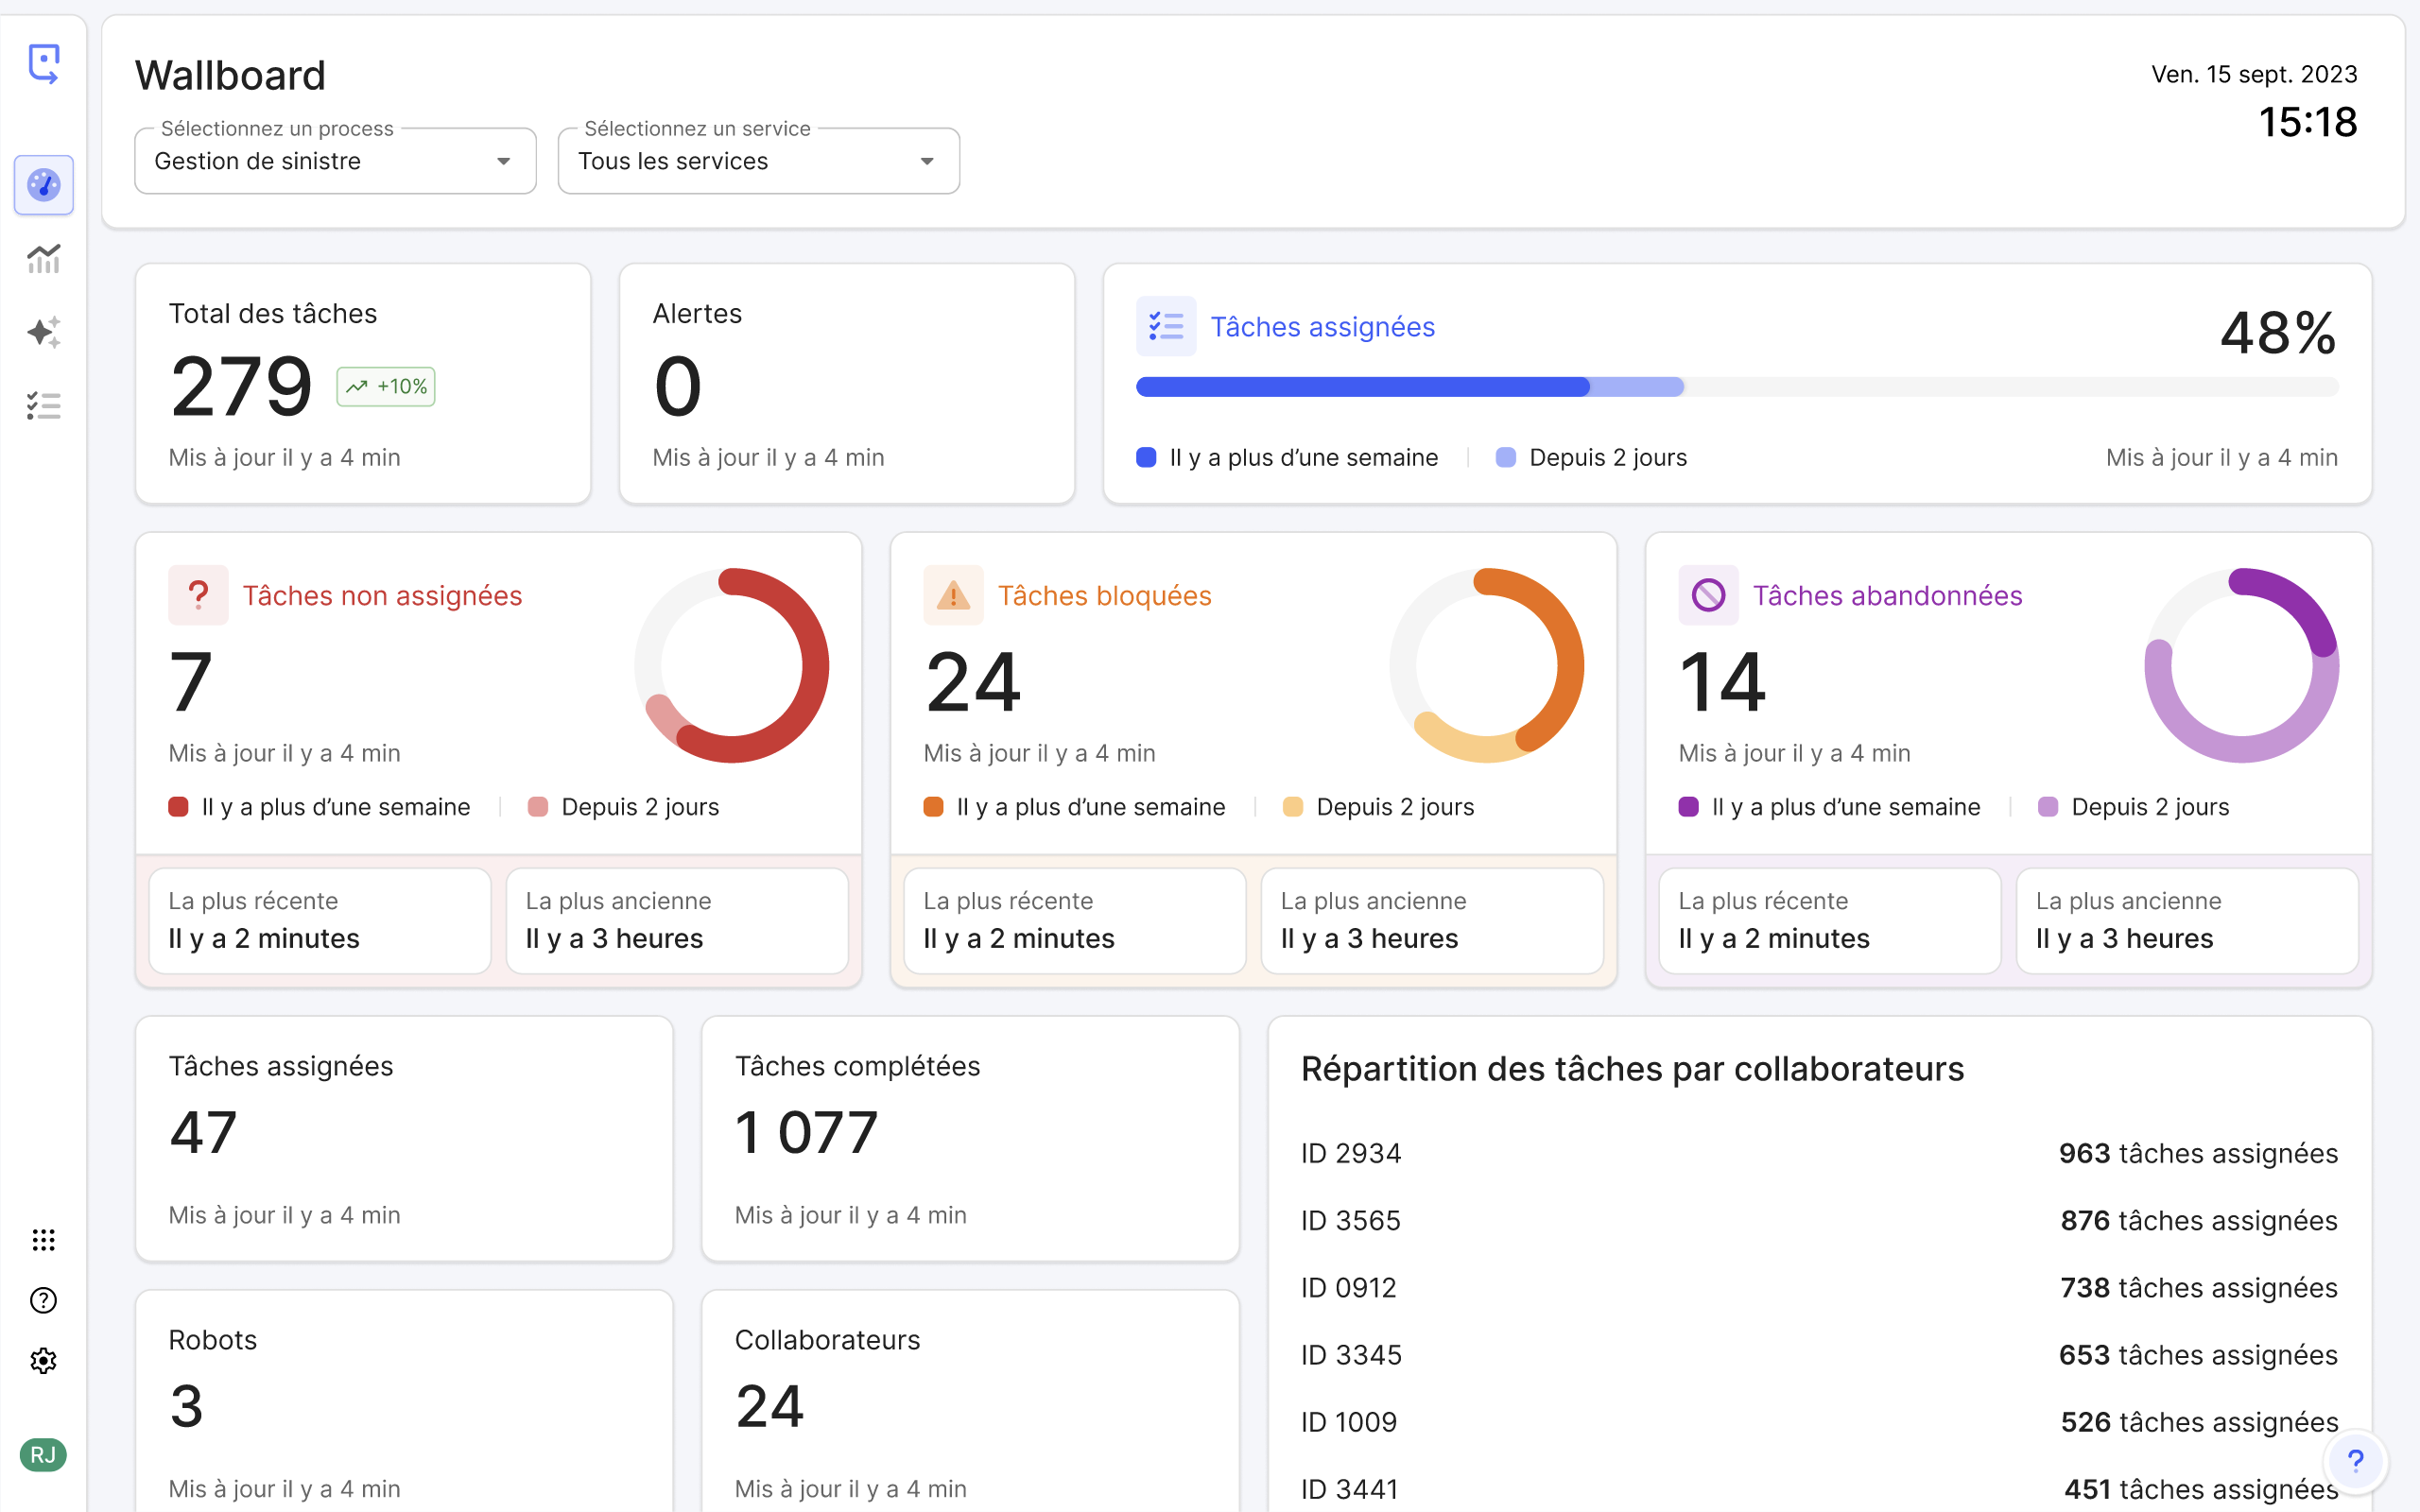
Task: Click the dark orange legend swatch
Action: (x=933, y=807)
